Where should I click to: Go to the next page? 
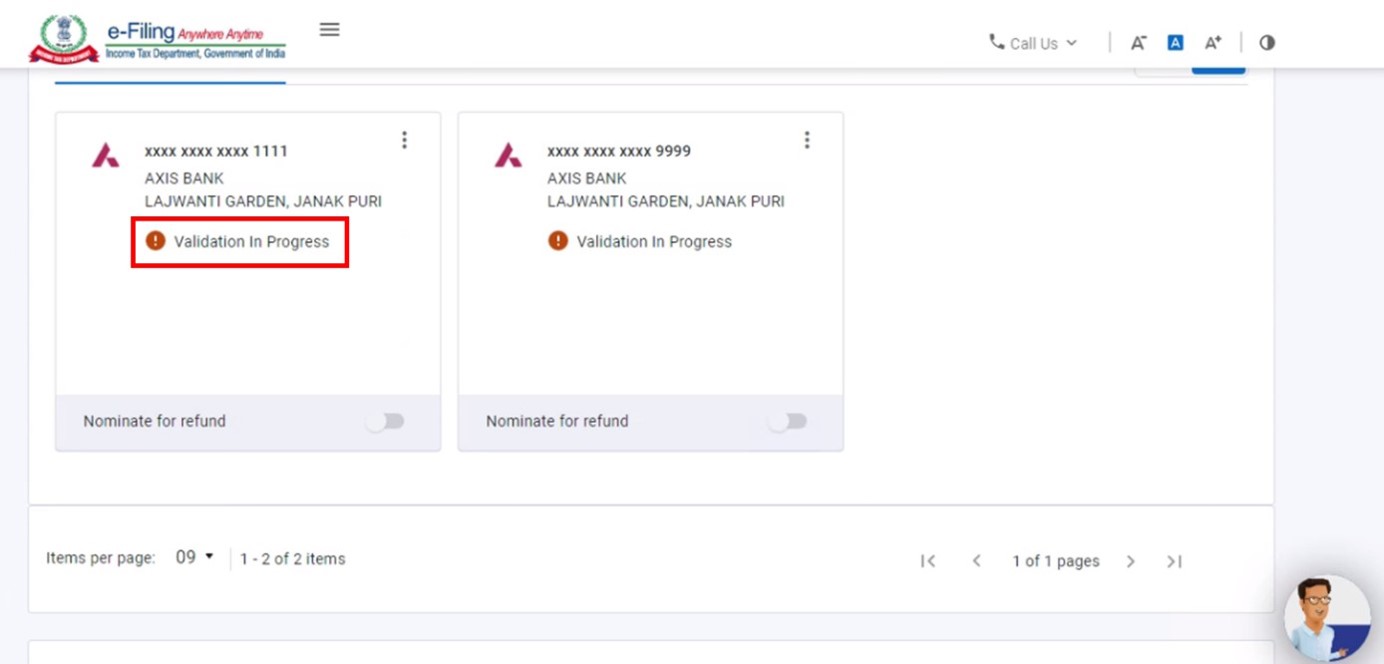coord(1130,561)
